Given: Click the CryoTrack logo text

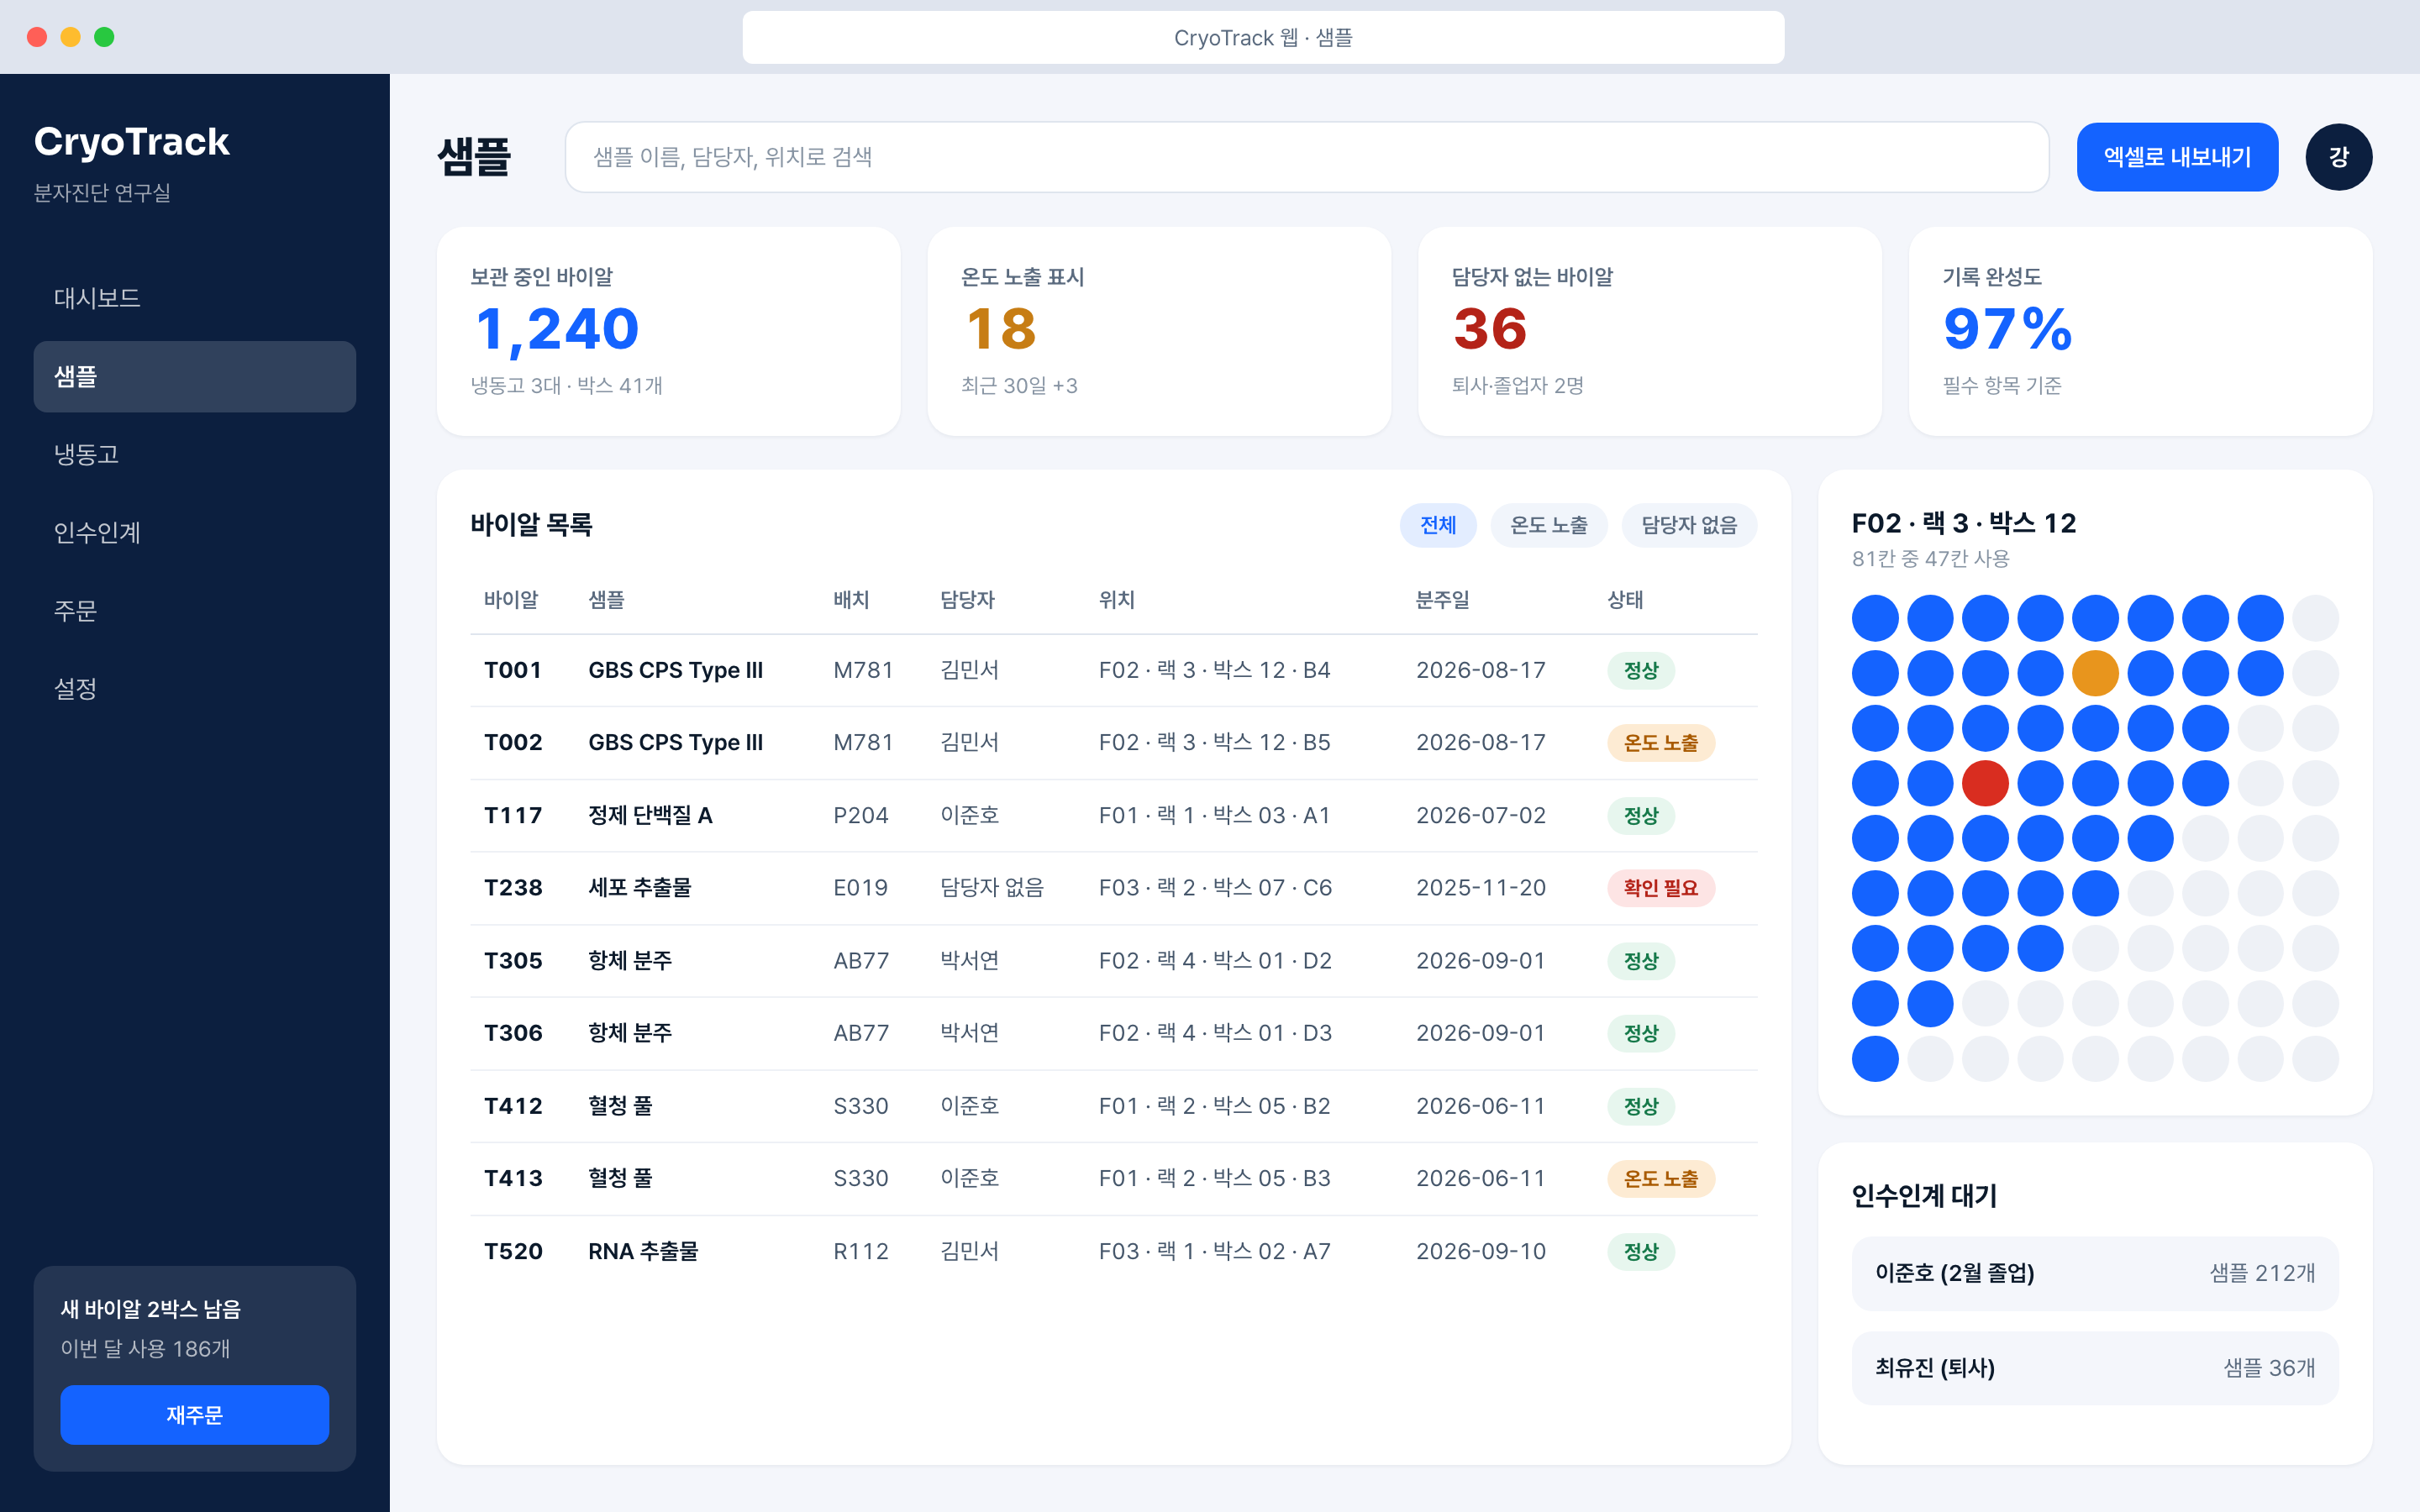Looking at the screenshot, I should [131, 142].
